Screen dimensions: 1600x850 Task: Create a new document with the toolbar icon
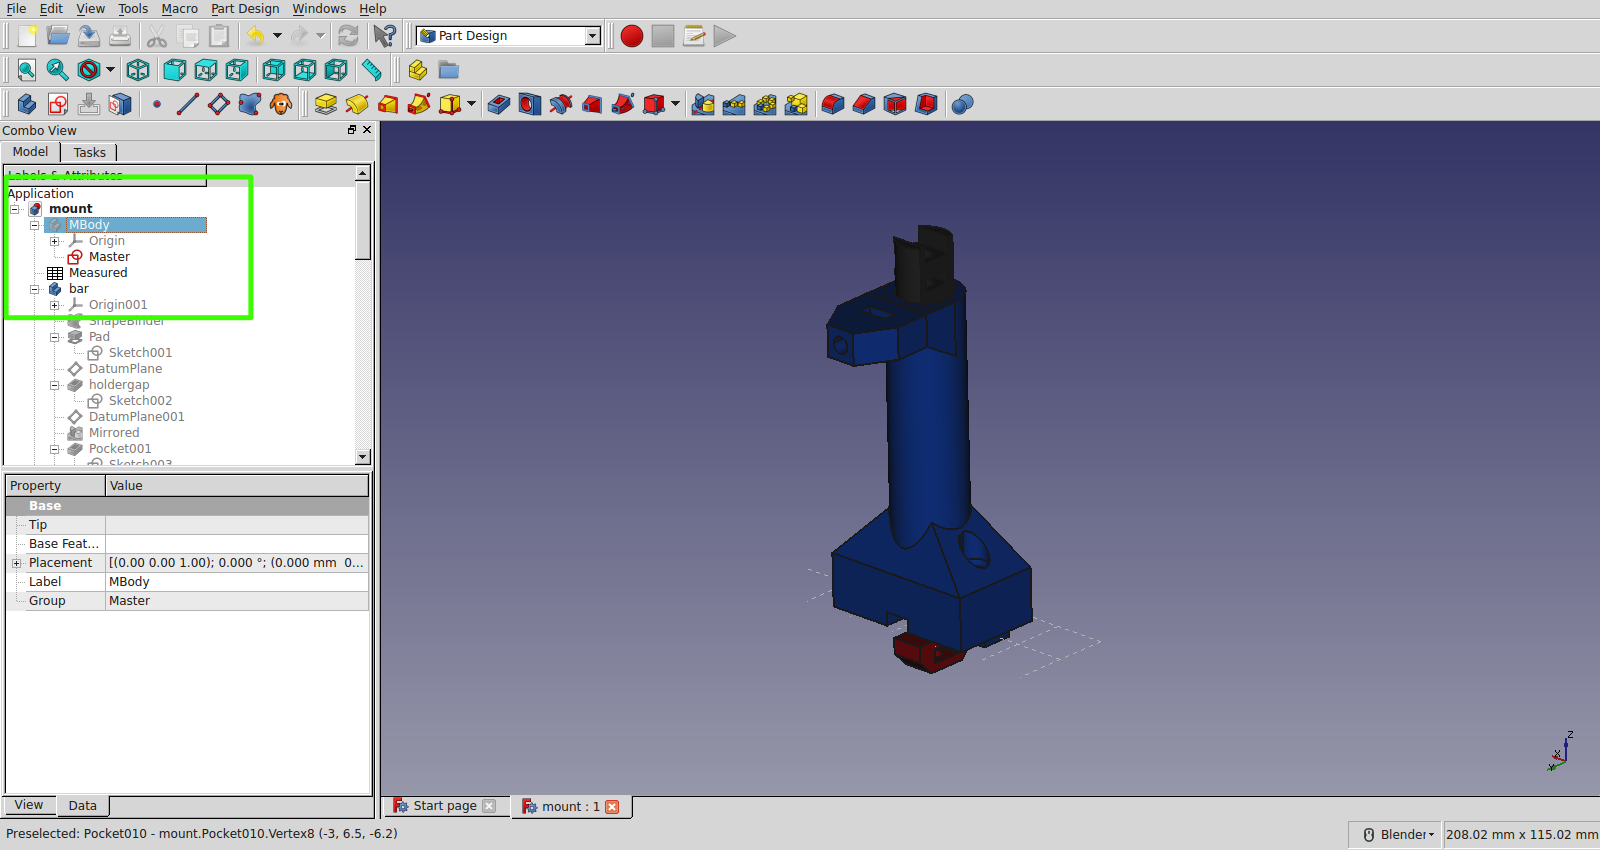click(x=27, y=36)
